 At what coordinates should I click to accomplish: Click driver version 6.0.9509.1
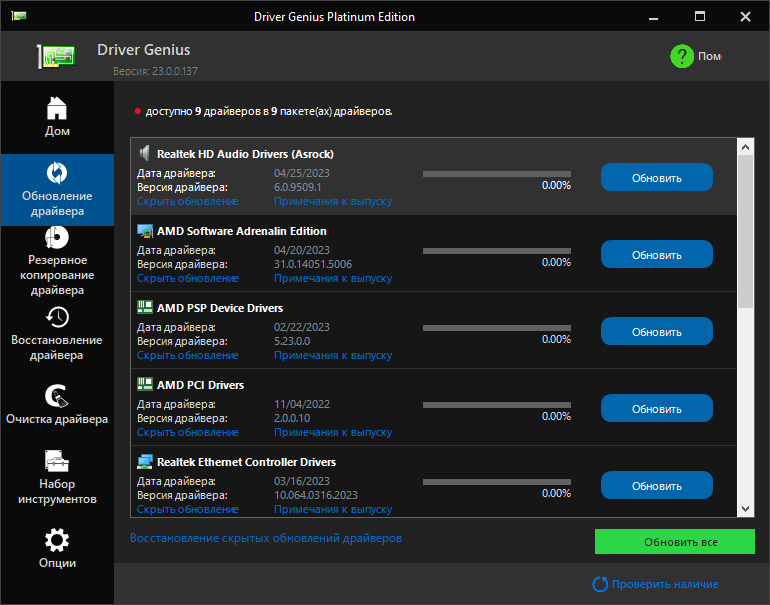point(298,188)
